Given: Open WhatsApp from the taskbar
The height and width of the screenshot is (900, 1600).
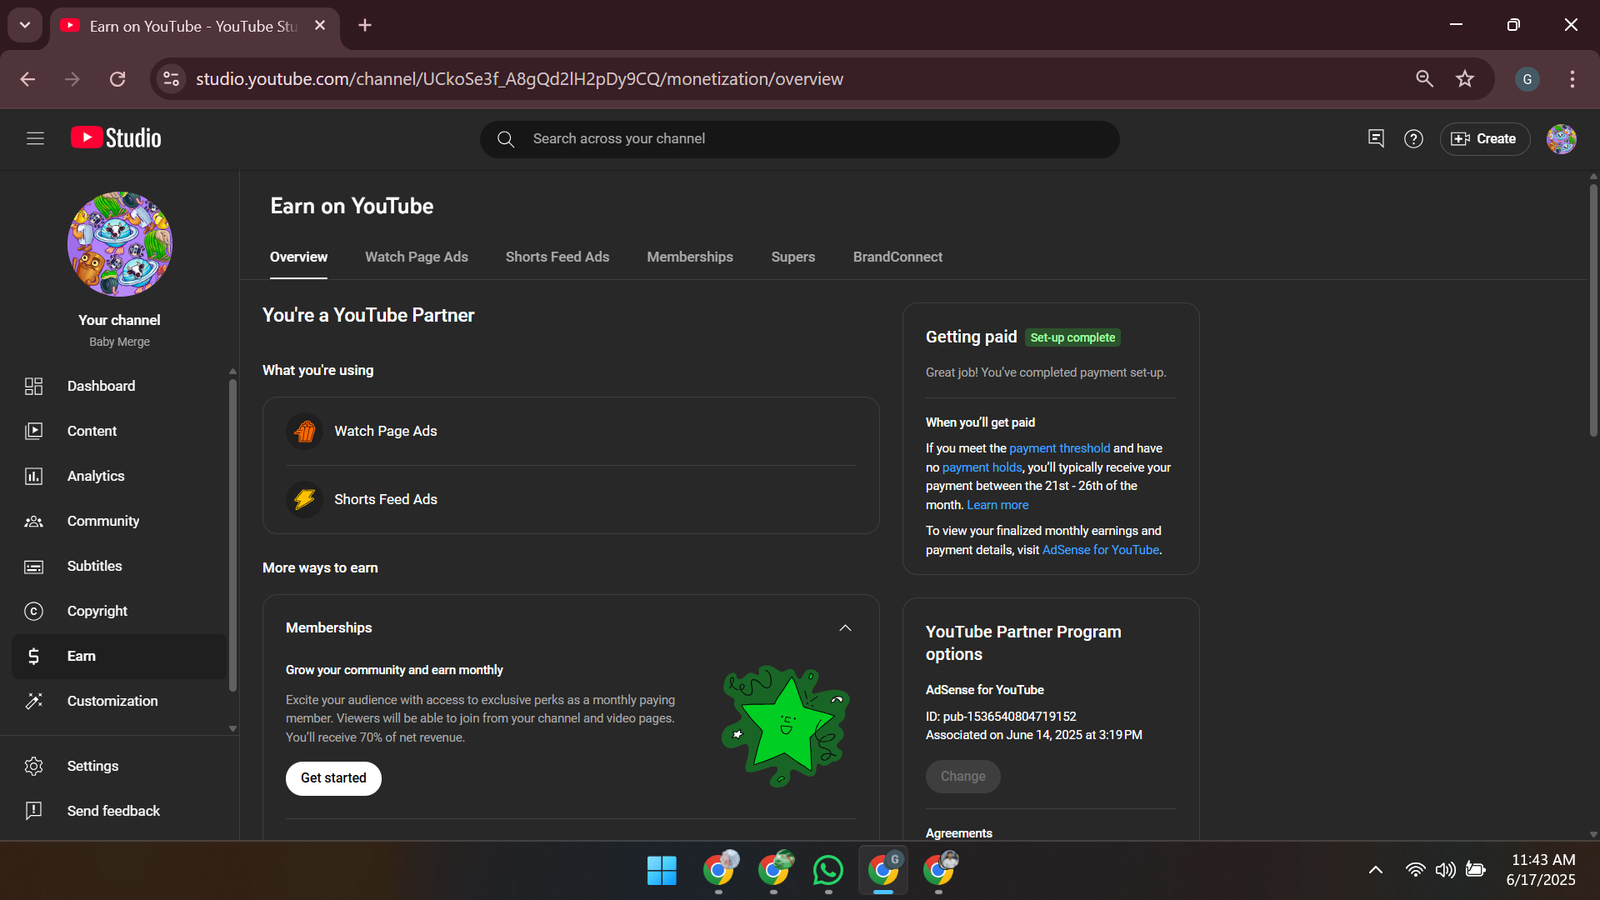Looking at the screenshot, I should pyautogui.click(x=828, y=870).
